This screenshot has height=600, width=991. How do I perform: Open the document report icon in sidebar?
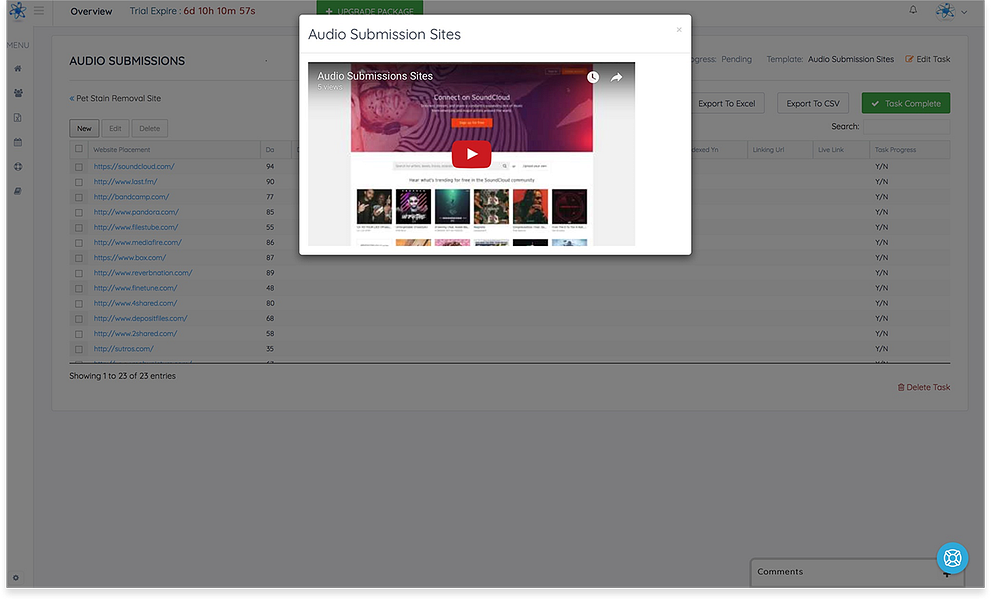click(18, 118)
